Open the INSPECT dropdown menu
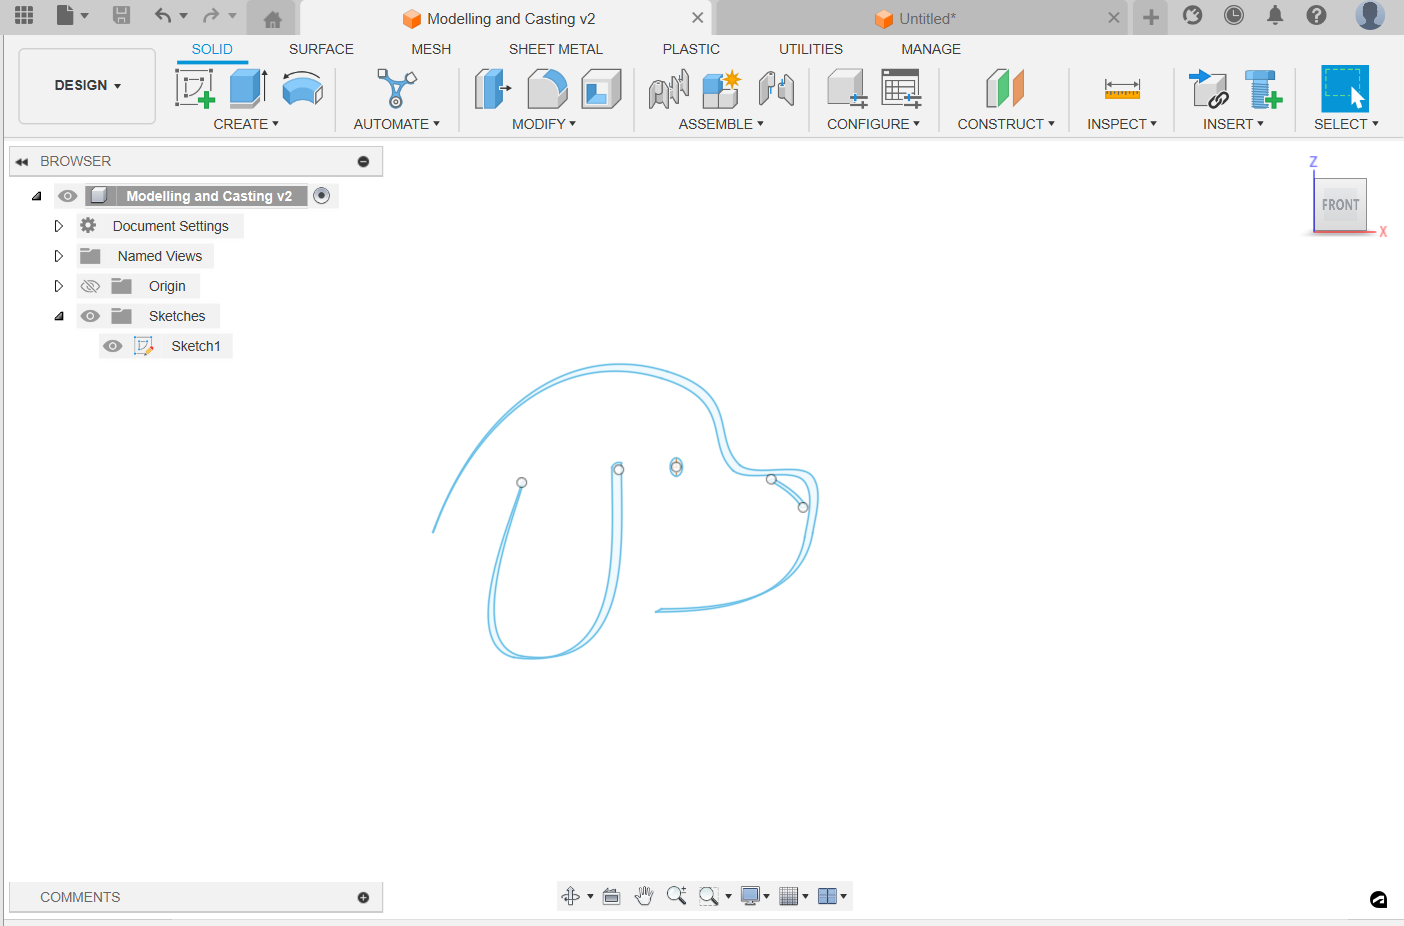This screenshot has width=1404, height=926. (x=1122, y=124)
